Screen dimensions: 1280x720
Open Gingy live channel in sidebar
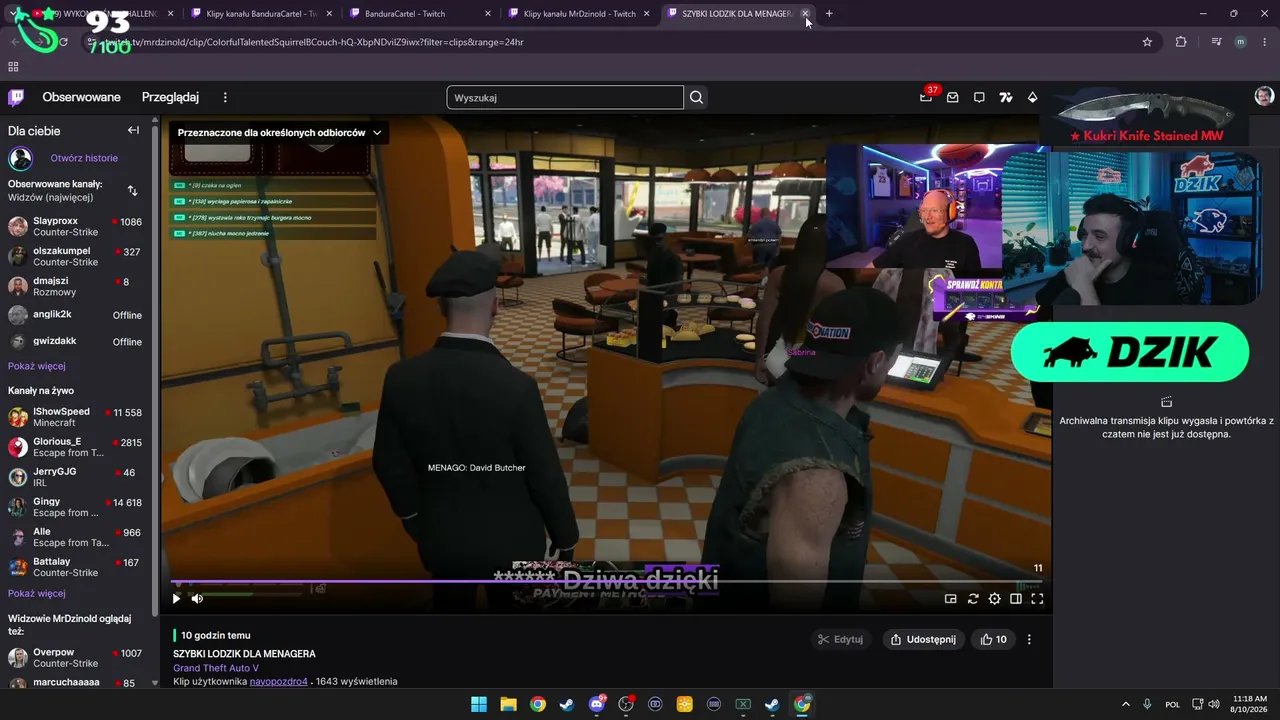pyautogui.click(x=76, y=507)
